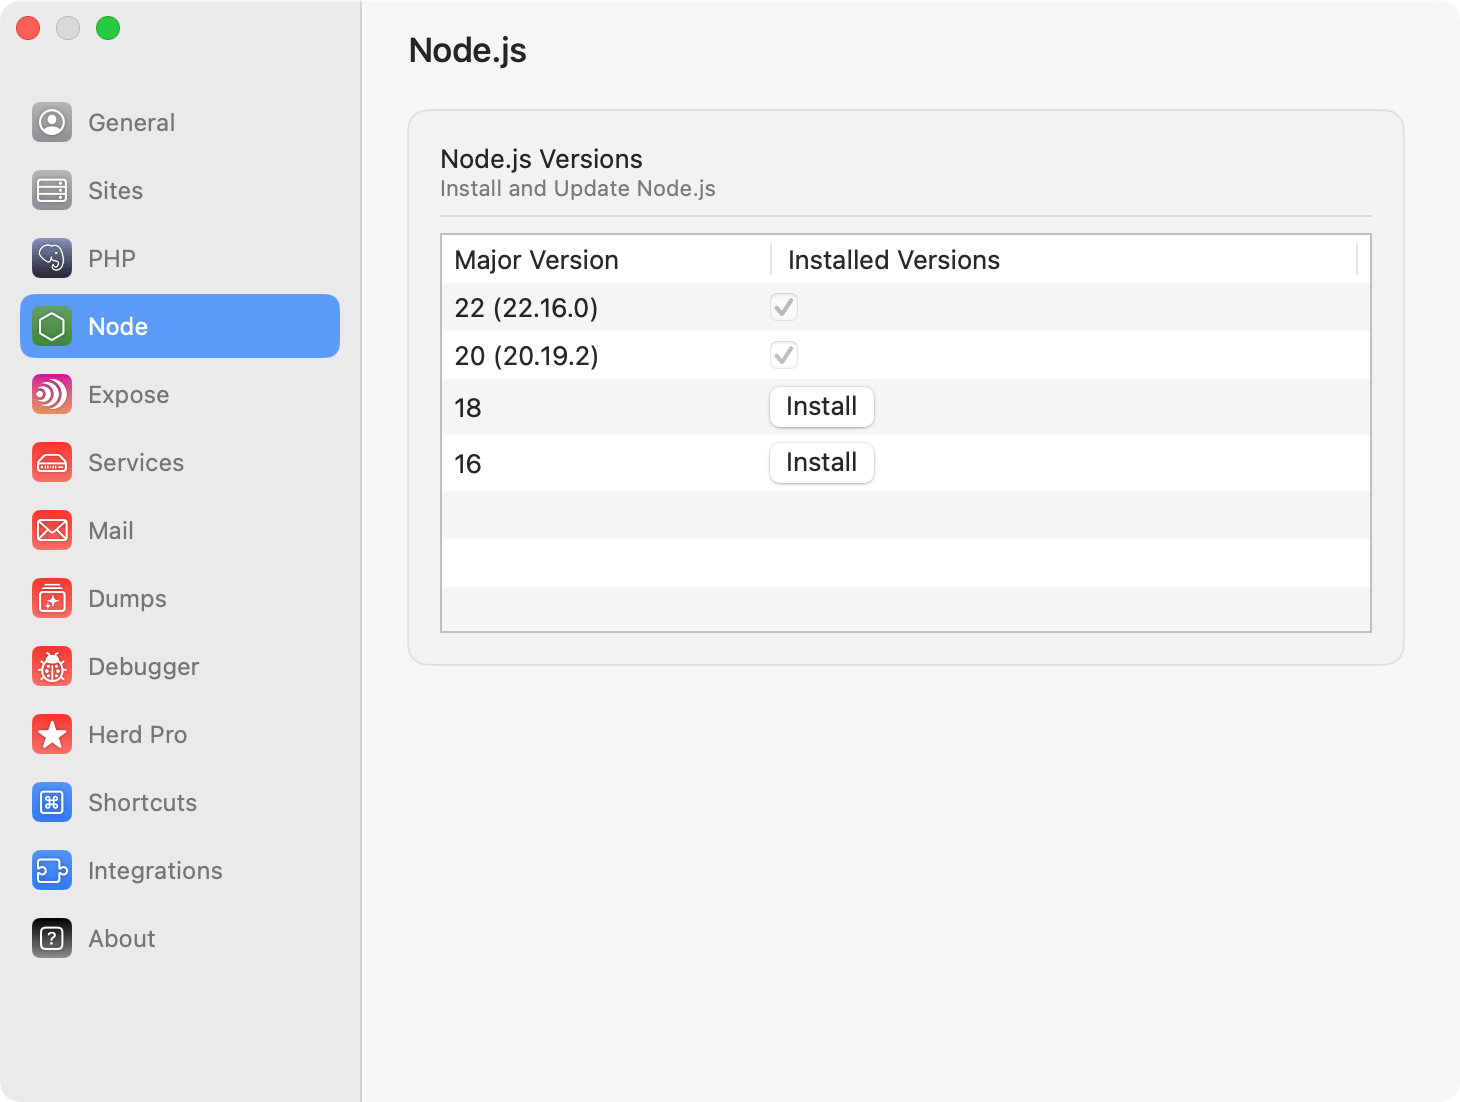1460x1102 pixels.
Task: Select the version '18' cell
Action: tap(468, 408)
